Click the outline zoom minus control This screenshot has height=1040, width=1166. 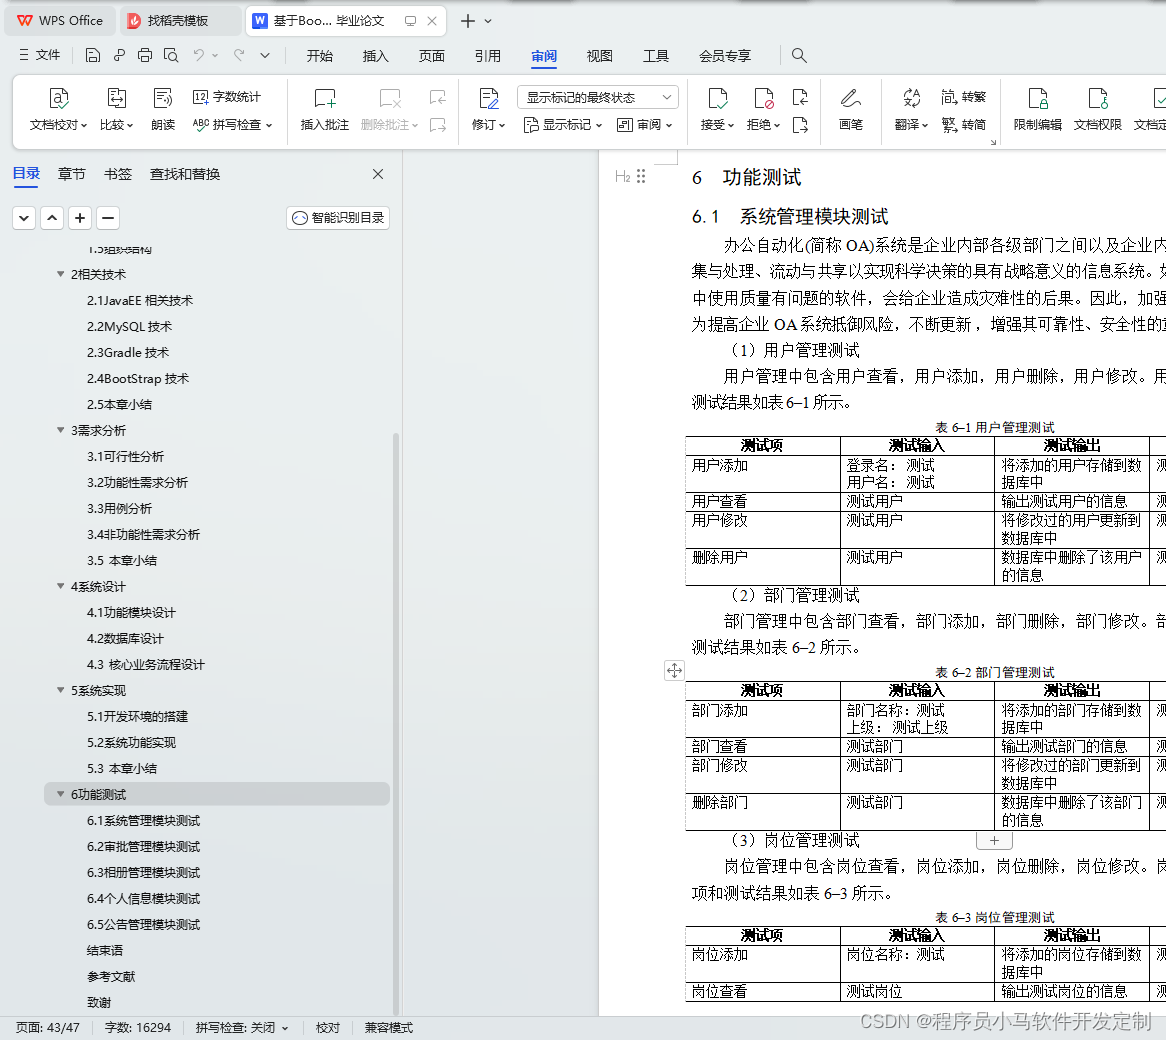pyautogui.click(x=107, y=217)
